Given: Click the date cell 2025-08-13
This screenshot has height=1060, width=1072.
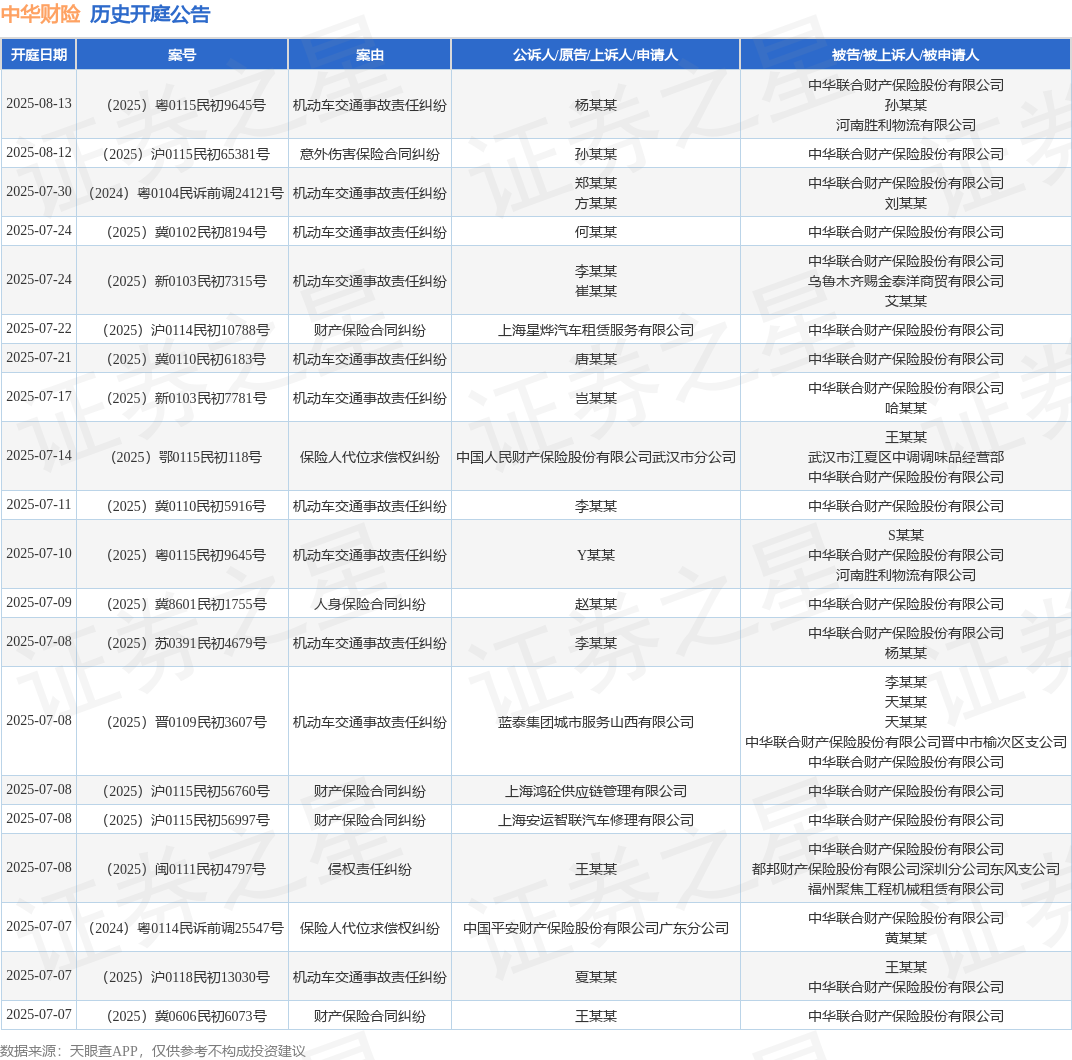Looking at the screenshot, I should (x=39, y=103).
